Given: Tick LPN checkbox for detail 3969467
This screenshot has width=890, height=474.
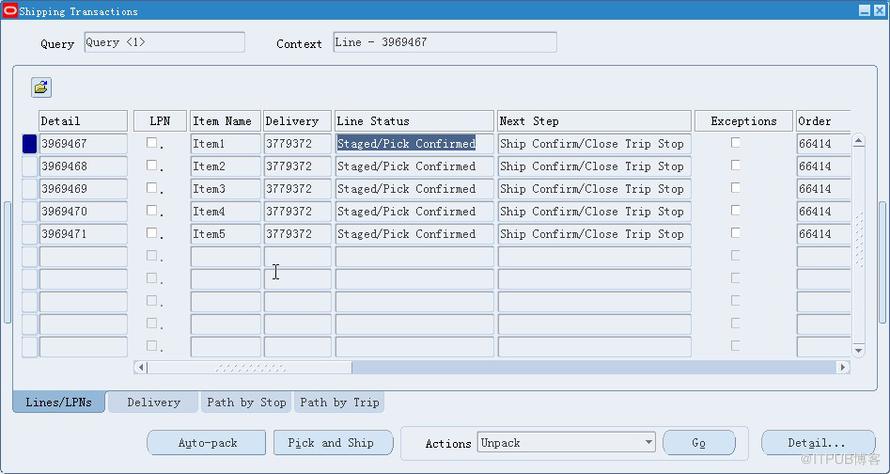Looking at the screenshot, I should point(152,142).
